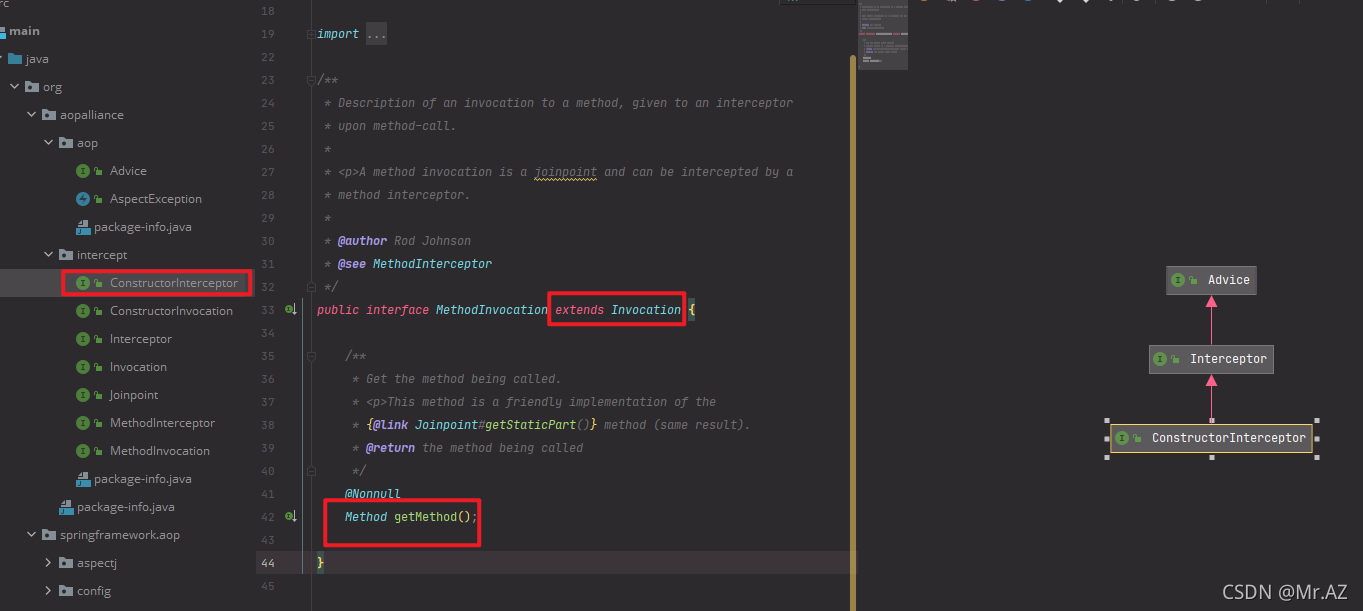This screenshot has height=611, width=1363.
Task: Click the folder icon of aopalliance package
Action: pyautogui.click(x=49, y=115)
